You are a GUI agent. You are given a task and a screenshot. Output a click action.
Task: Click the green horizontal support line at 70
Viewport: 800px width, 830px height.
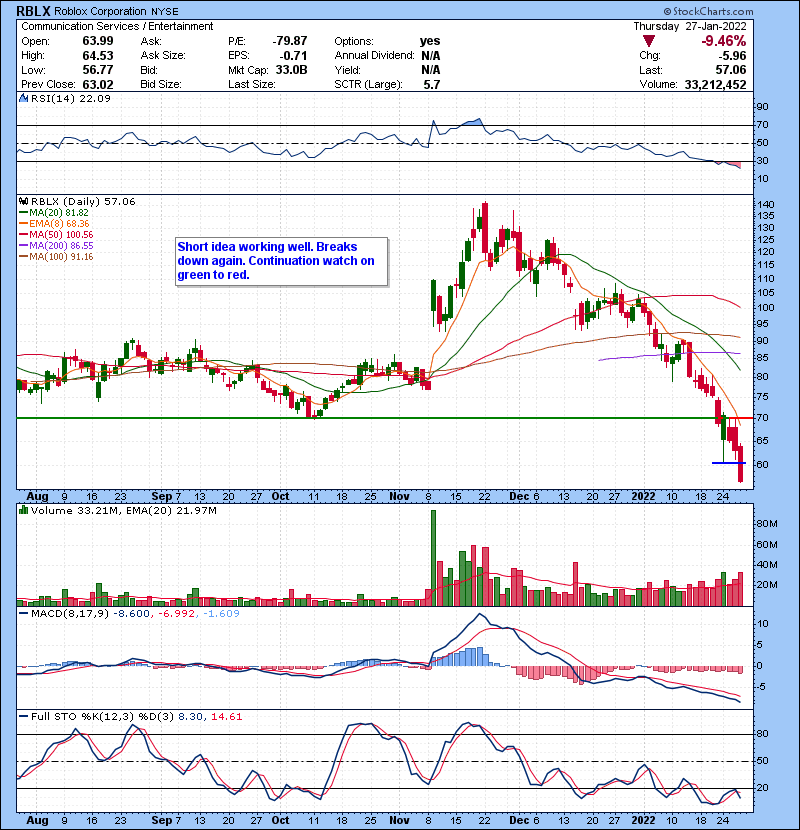click(x=300, y=418)
